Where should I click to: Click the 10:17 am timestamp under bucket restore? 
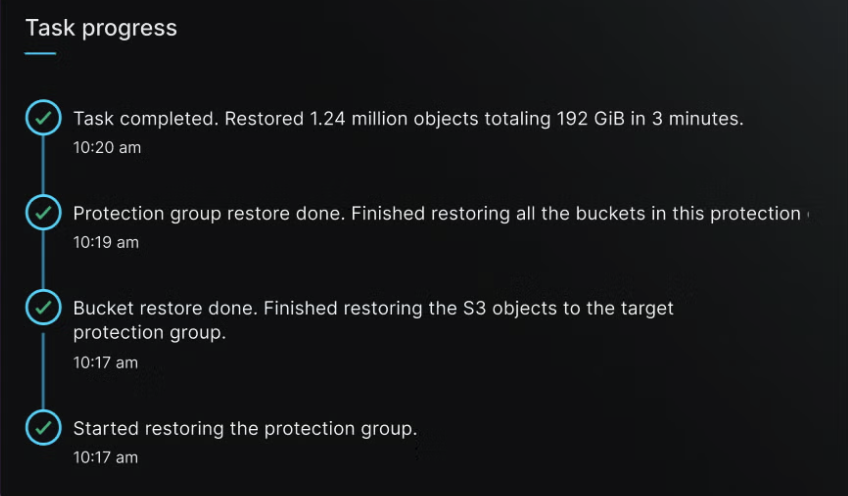(105, 362)
